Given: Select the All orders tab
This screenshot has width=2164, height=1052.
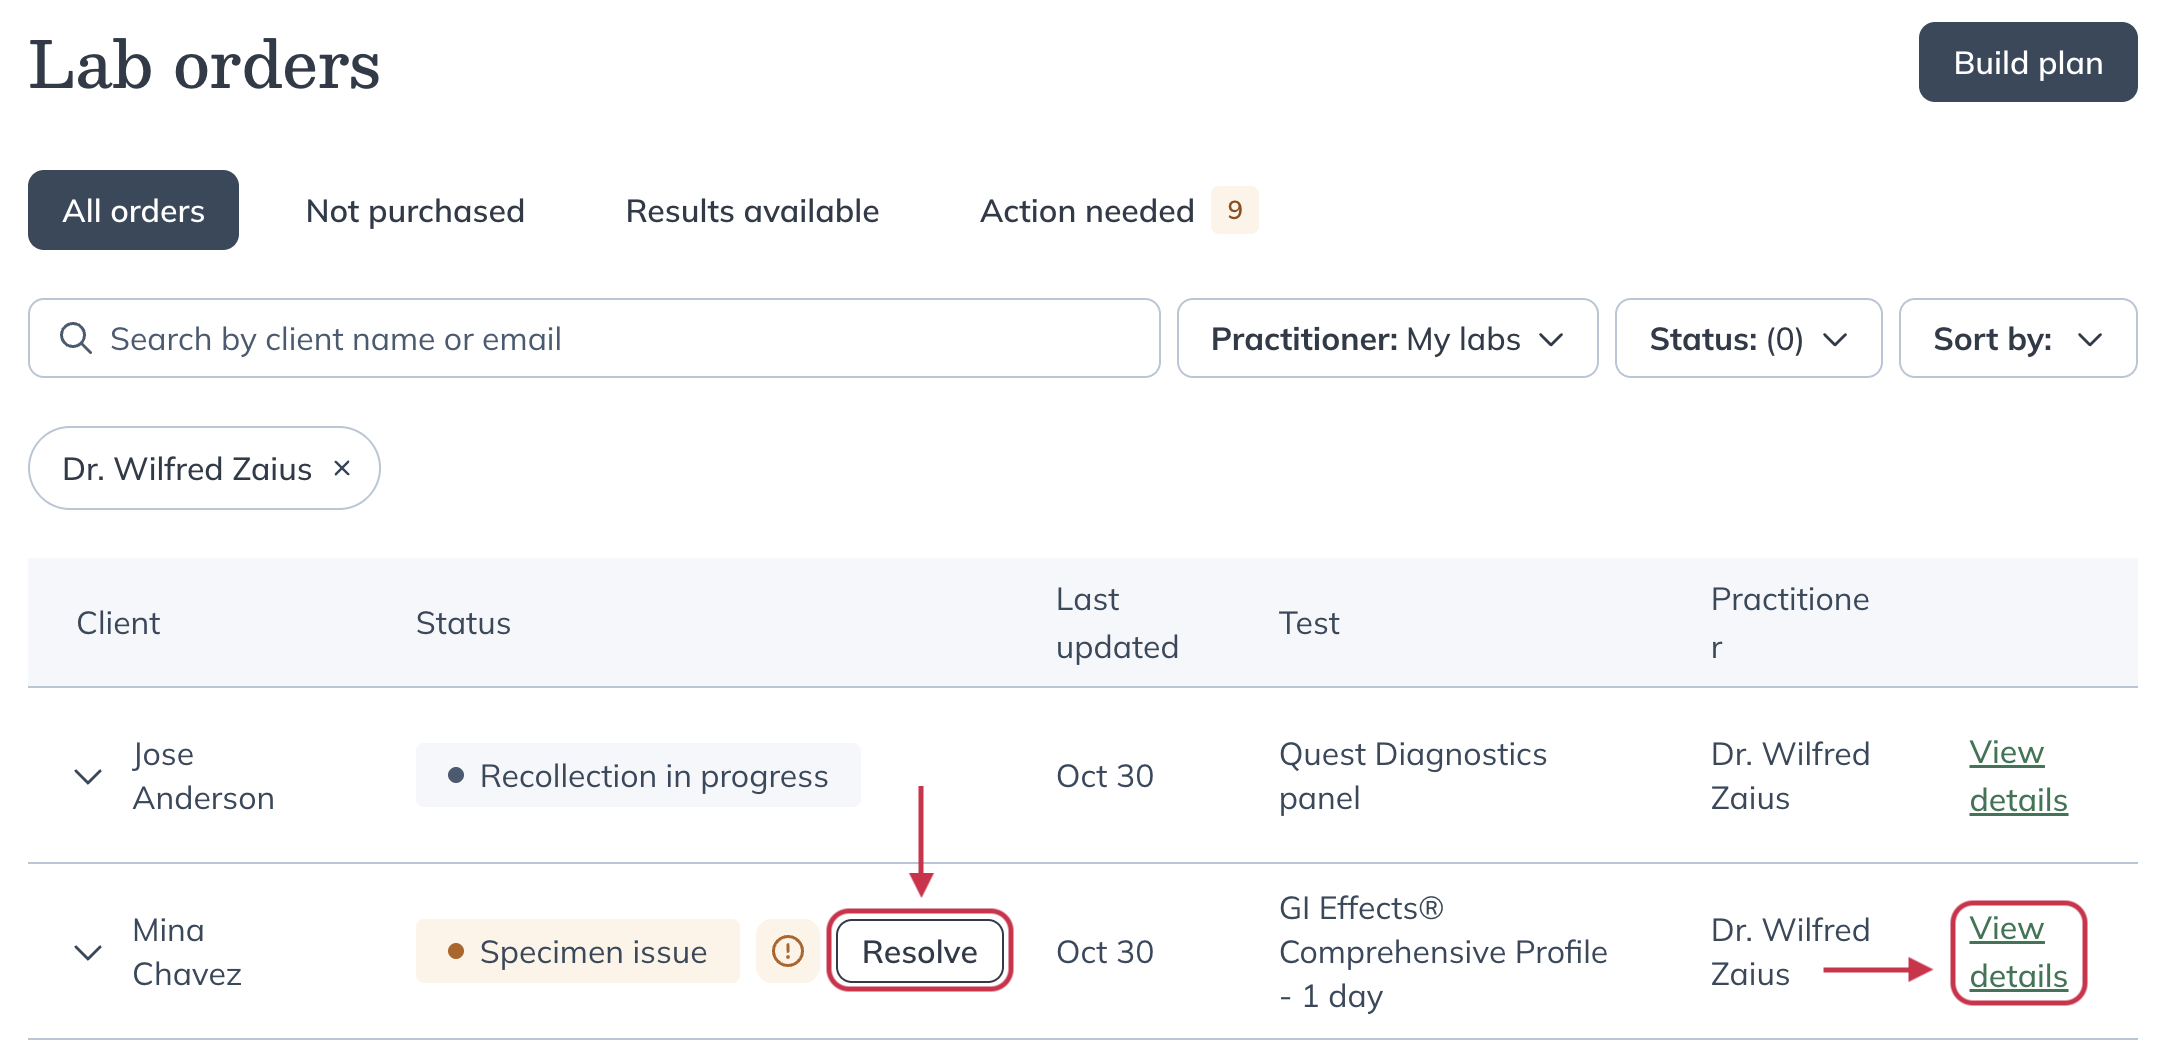Looking at the screenshot, I should click(x=133, y=210).
